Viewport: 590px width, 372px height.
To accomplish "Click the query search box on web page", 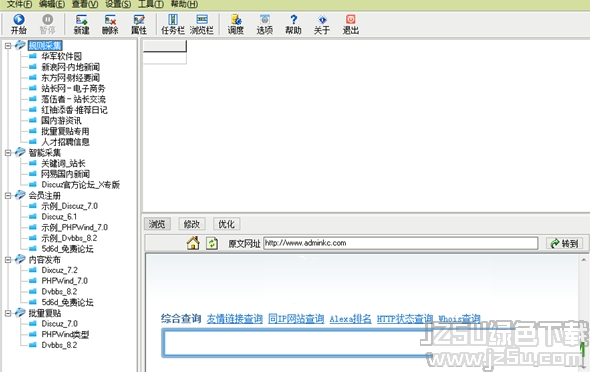I will click(297, 343).
